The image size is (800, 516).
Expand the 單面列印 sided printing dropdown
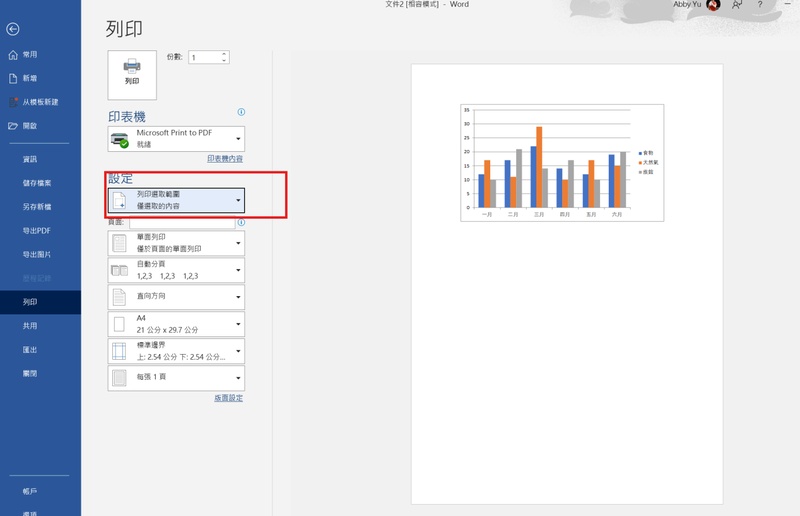(x=176, y=243)
